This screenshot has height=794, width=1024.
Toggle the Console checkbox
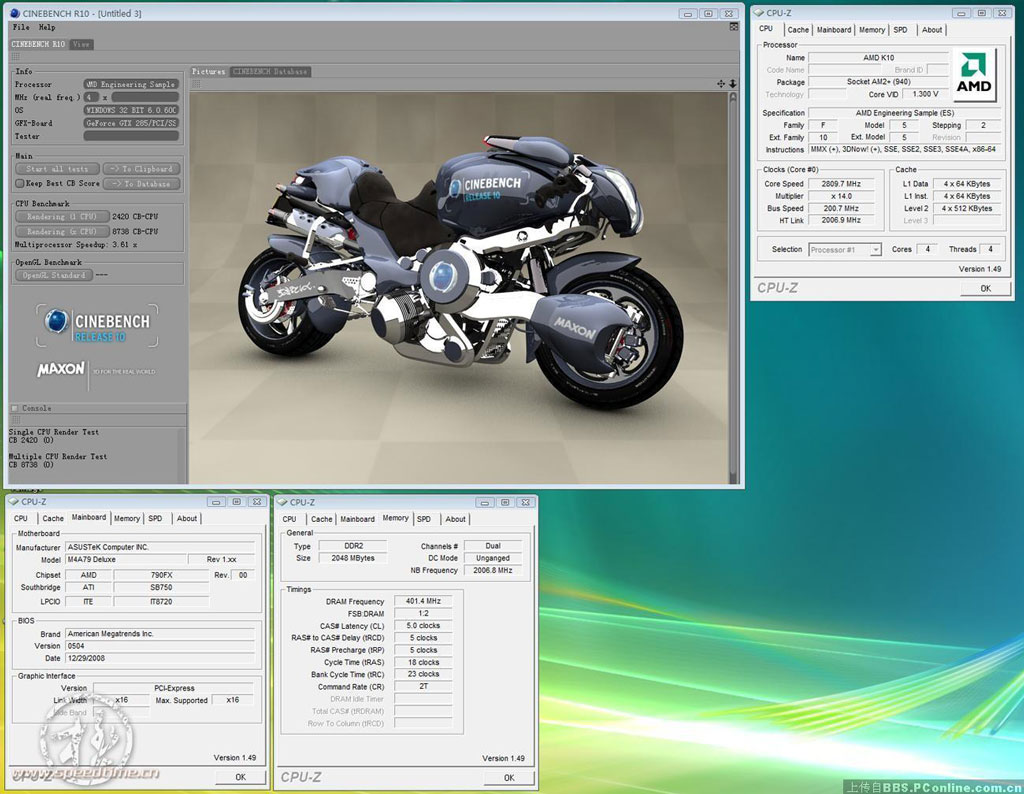[14, 408]
